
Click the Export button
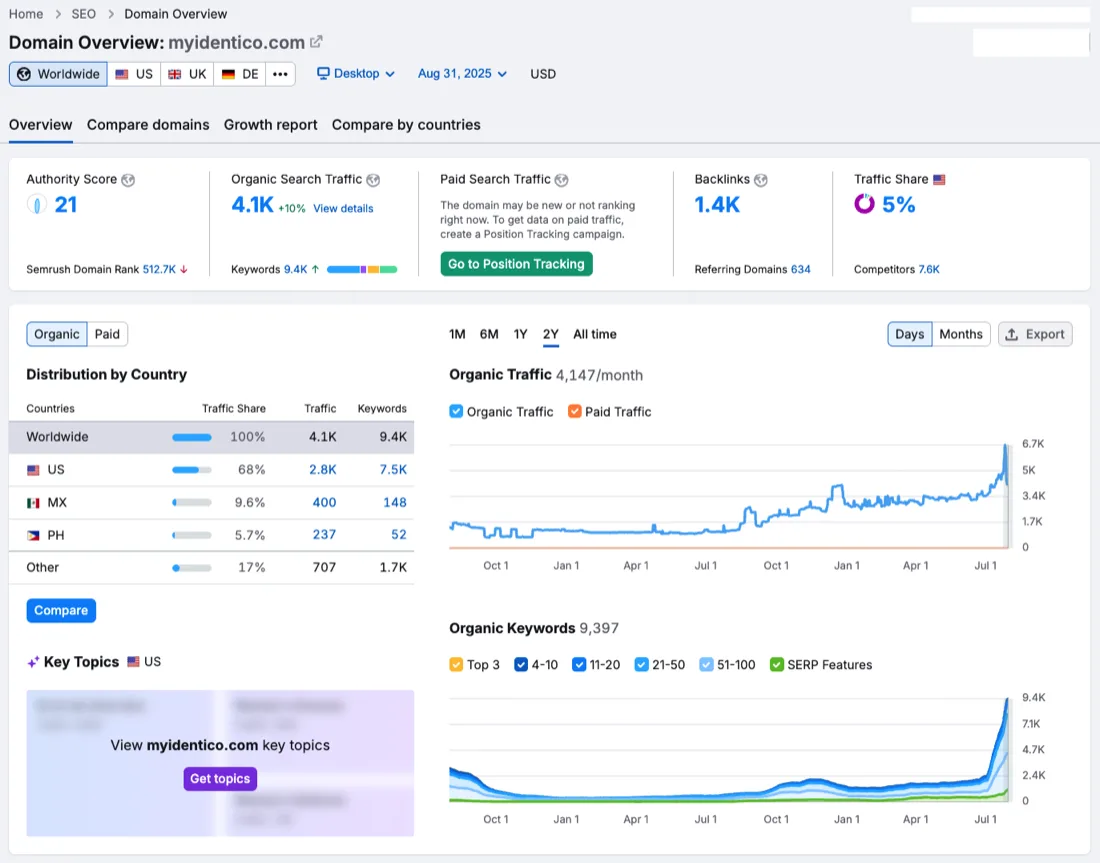(1035, 334)
